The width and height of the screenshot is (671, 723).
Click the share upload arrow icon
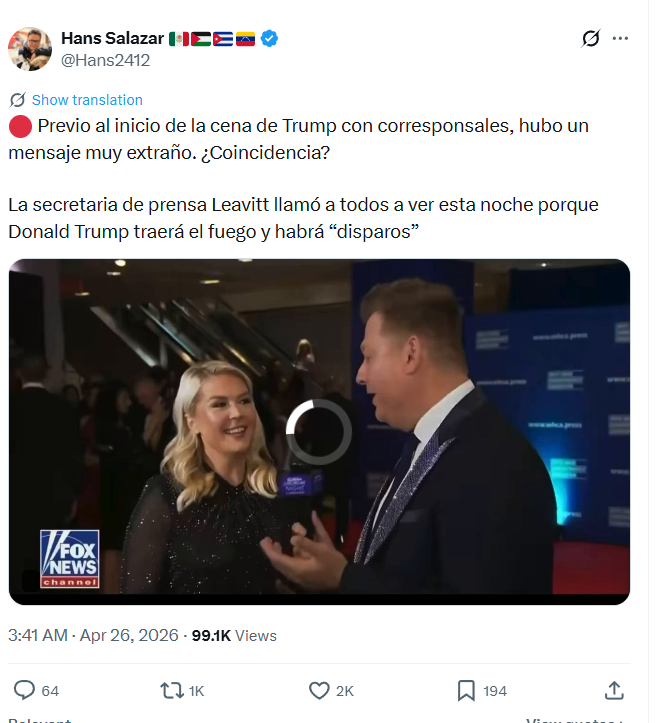point(615,690)
